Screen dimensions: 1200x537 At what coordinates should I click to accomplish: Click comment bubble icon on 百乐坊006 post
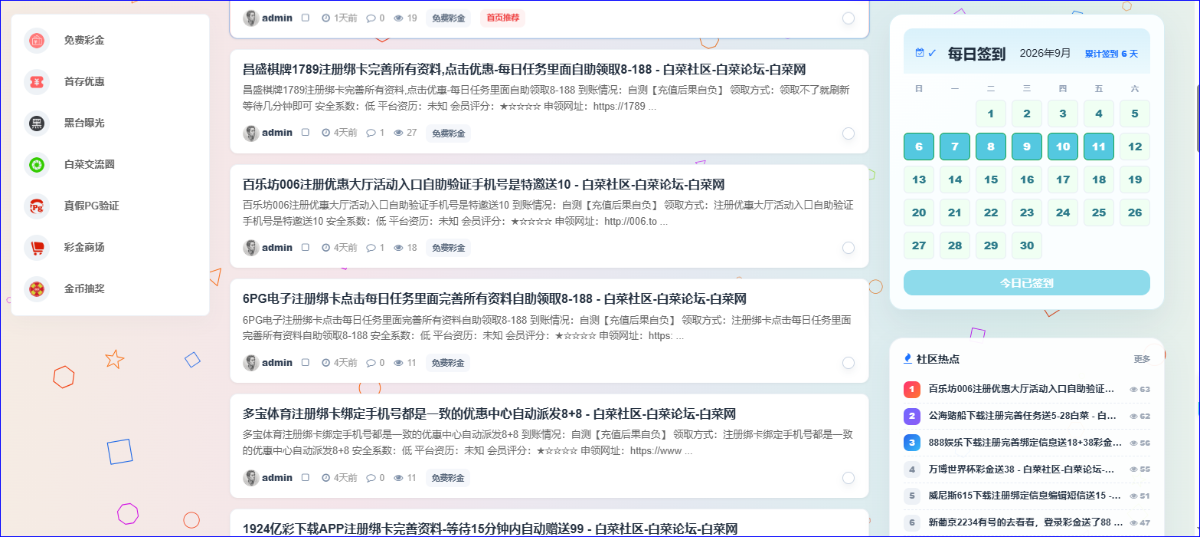(370, 248)
